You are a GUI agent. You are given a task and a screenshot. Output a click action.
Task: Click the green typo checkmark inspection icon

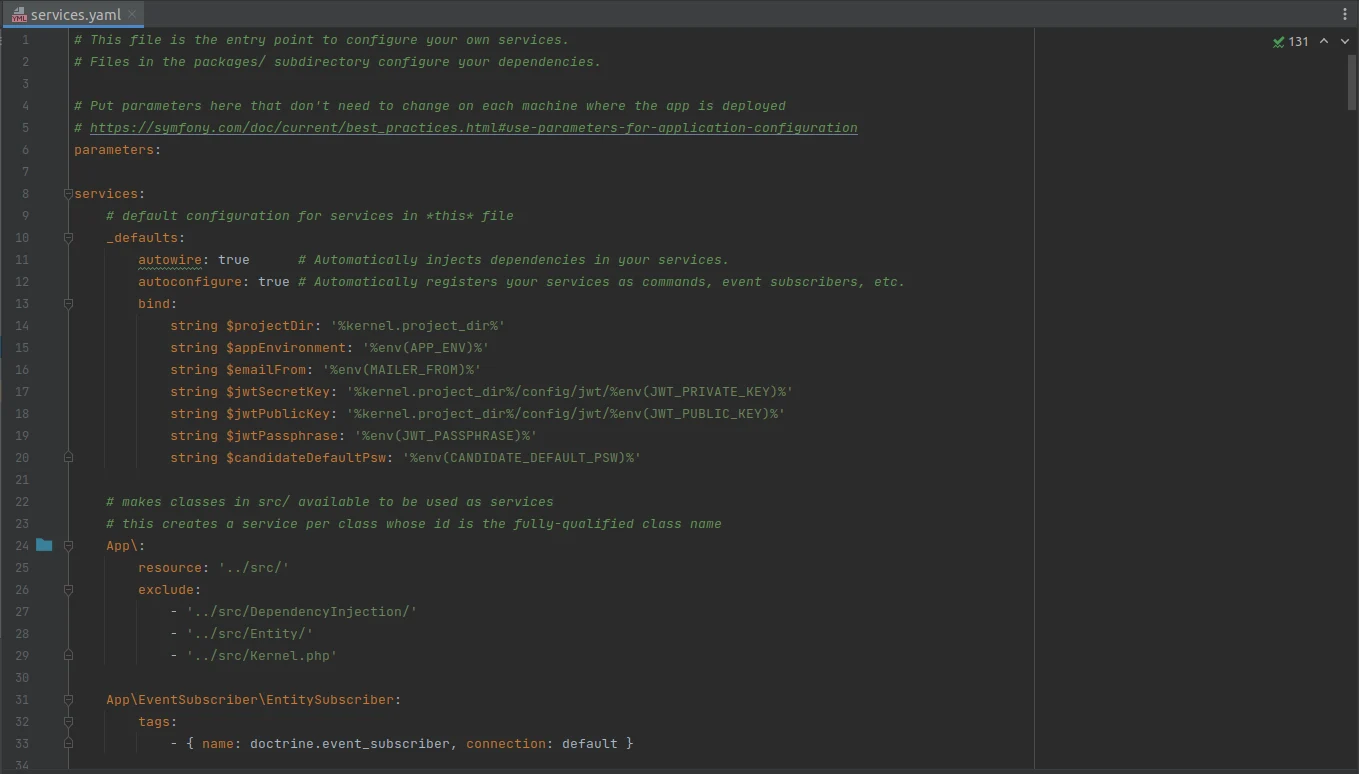[x=1278, y=42]
